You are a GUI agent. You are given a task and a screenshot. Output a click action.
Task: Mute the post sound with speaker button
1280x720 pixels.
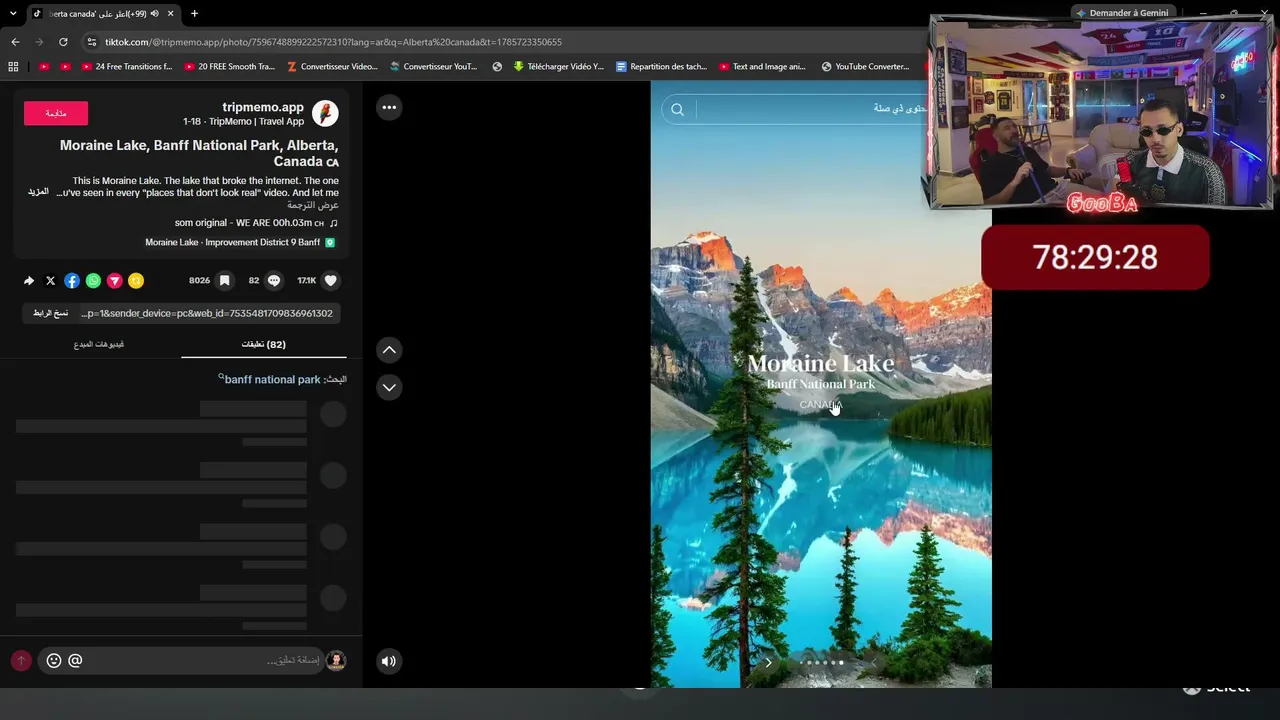tap(389, 660)
